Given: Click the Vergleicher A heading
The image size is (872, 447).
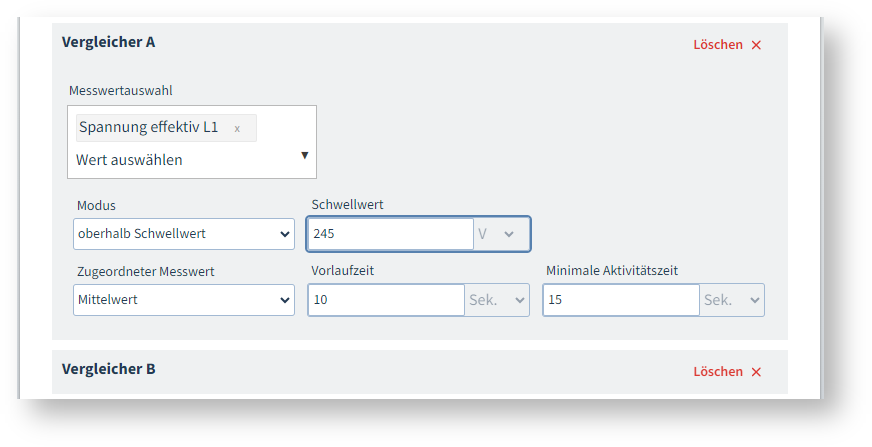Looking at the screenshot, I should click(x=108, y=42).
